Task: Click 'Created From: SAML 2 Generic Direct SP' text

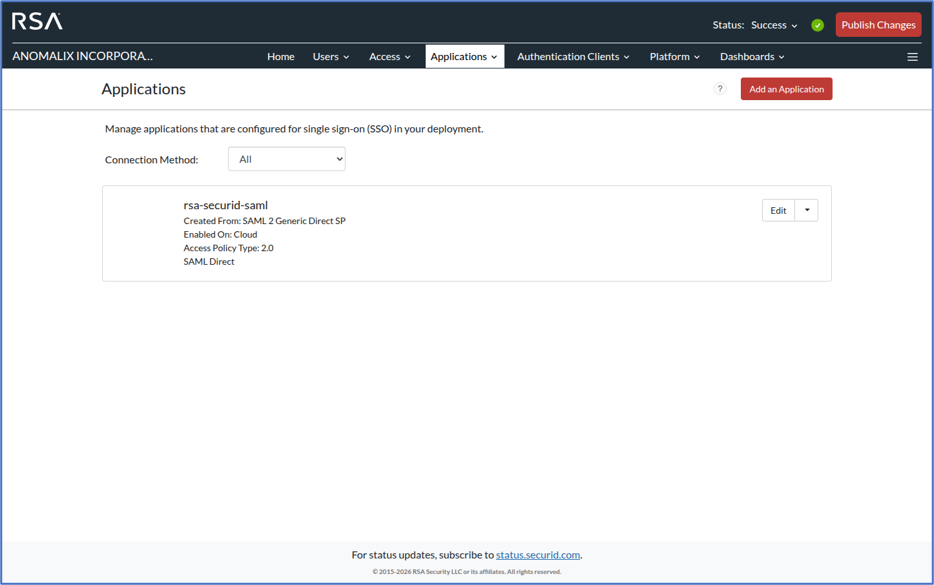Action: 264,220
